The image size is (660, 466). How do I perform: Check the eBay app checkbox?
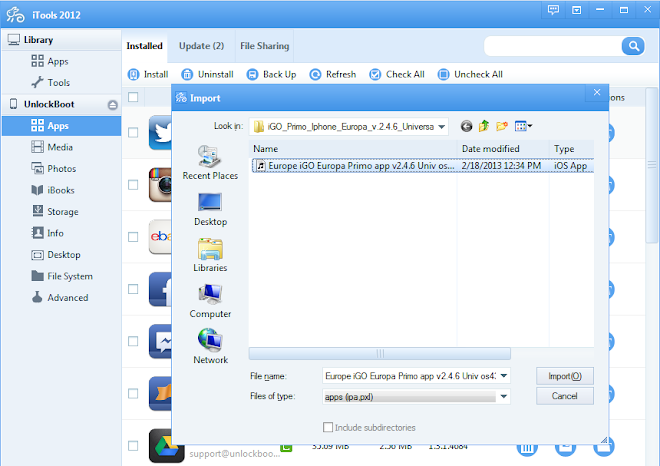[x=133, y=237]
